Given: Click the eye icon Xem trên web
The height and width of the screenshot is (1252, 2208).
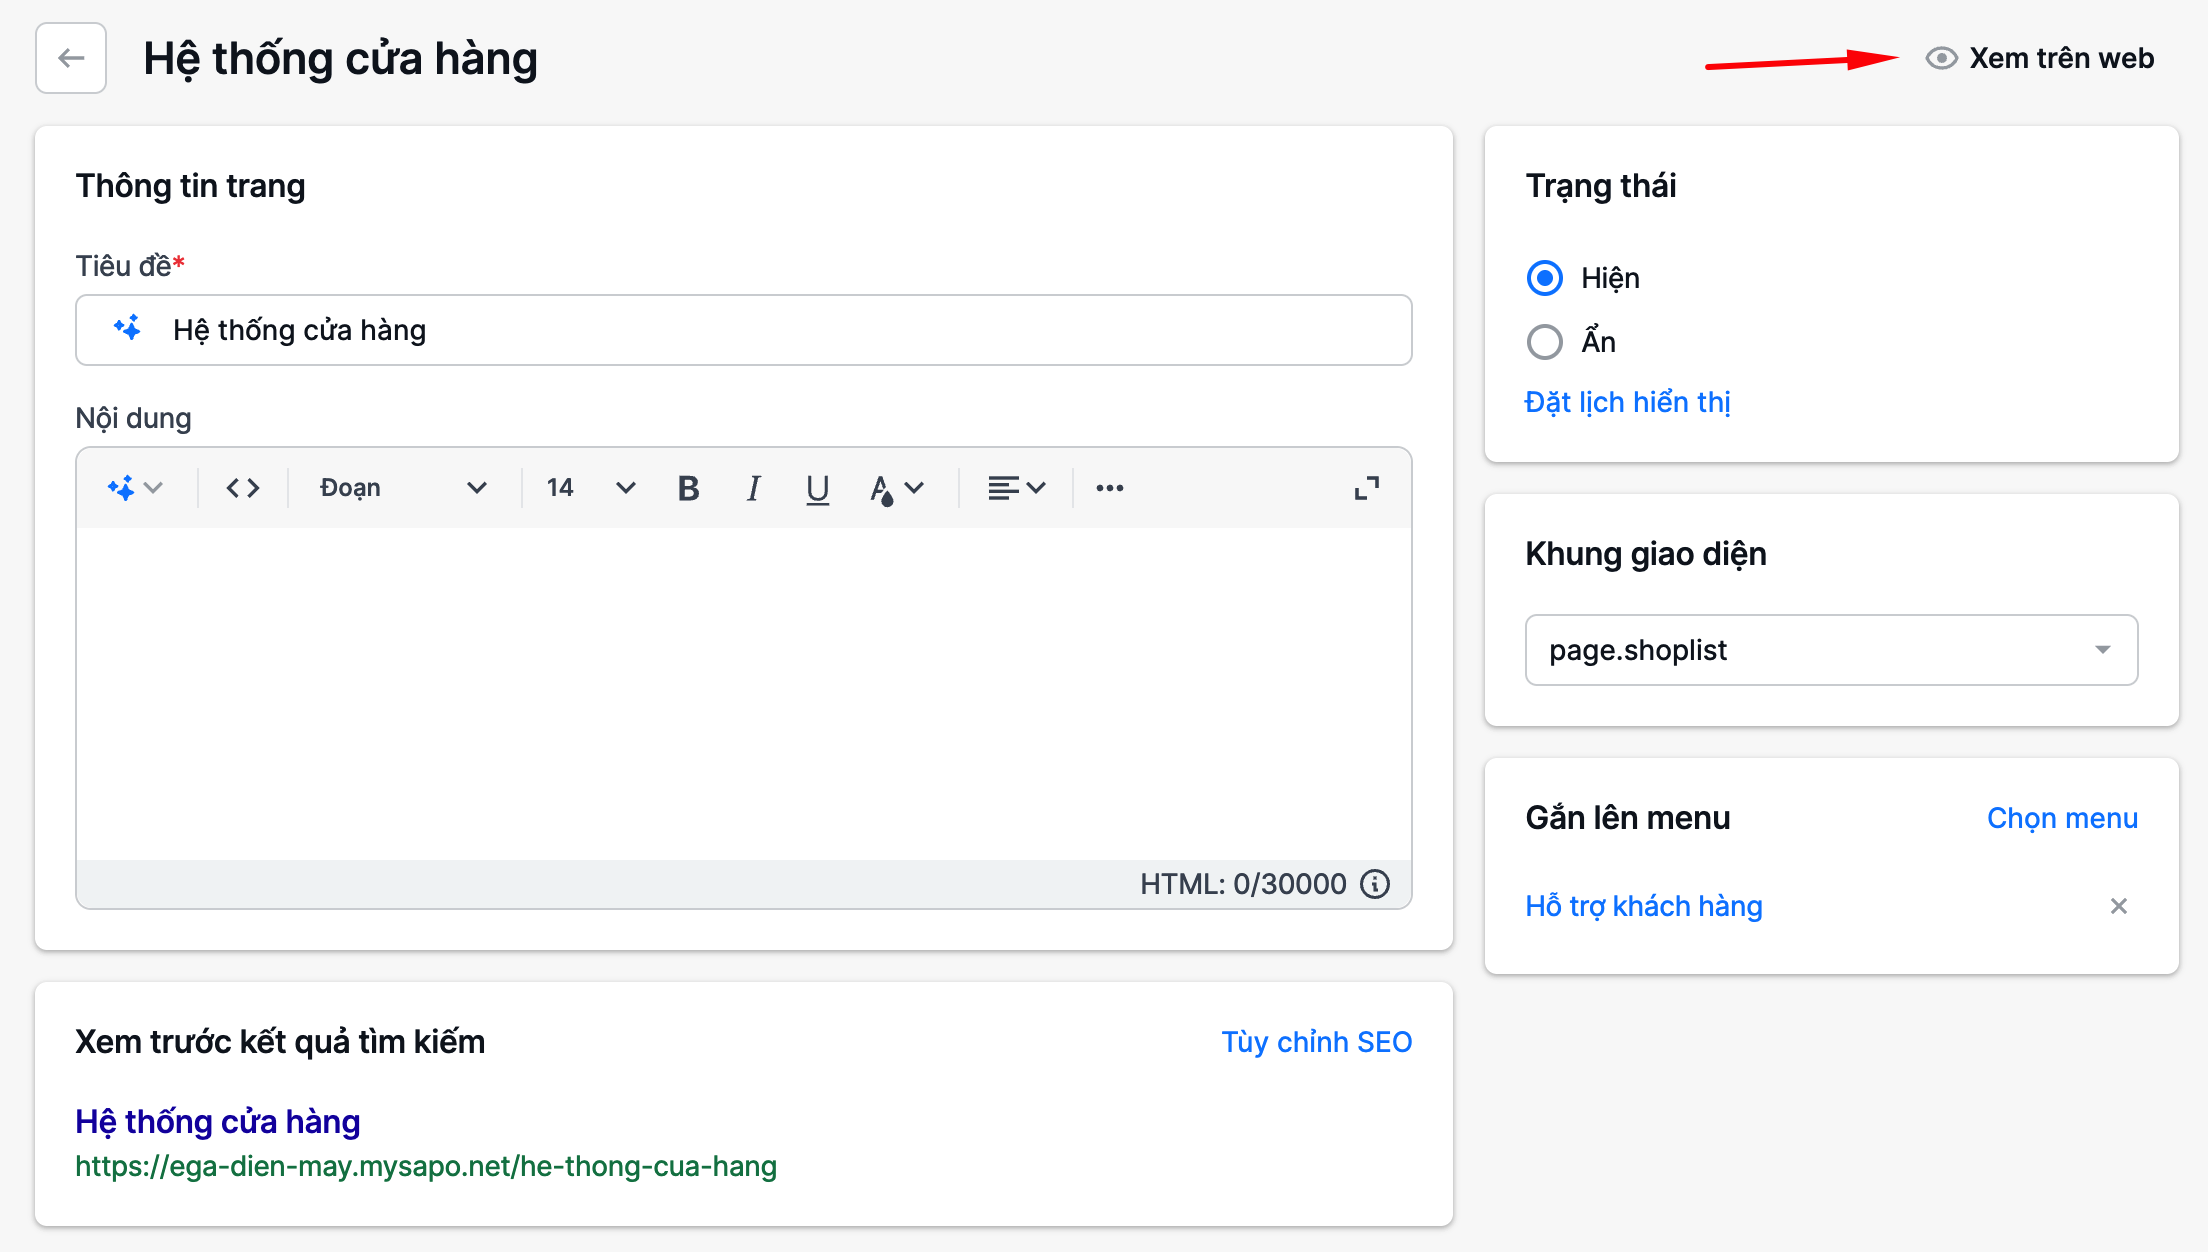Looking at the screenshot, I should [1941, 58].
